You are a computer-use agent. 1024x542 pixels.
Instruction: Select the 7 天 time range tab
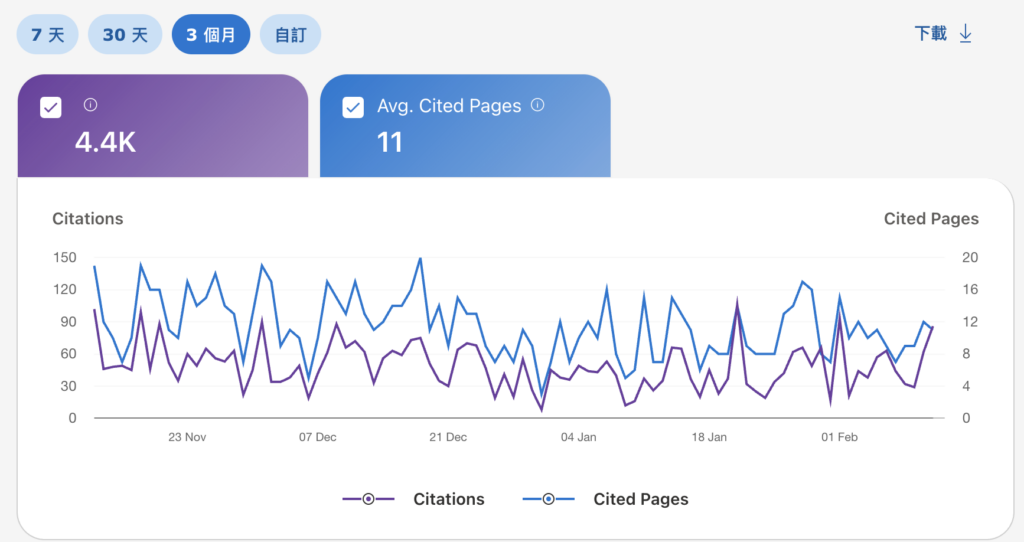click(x=47, y=35)
